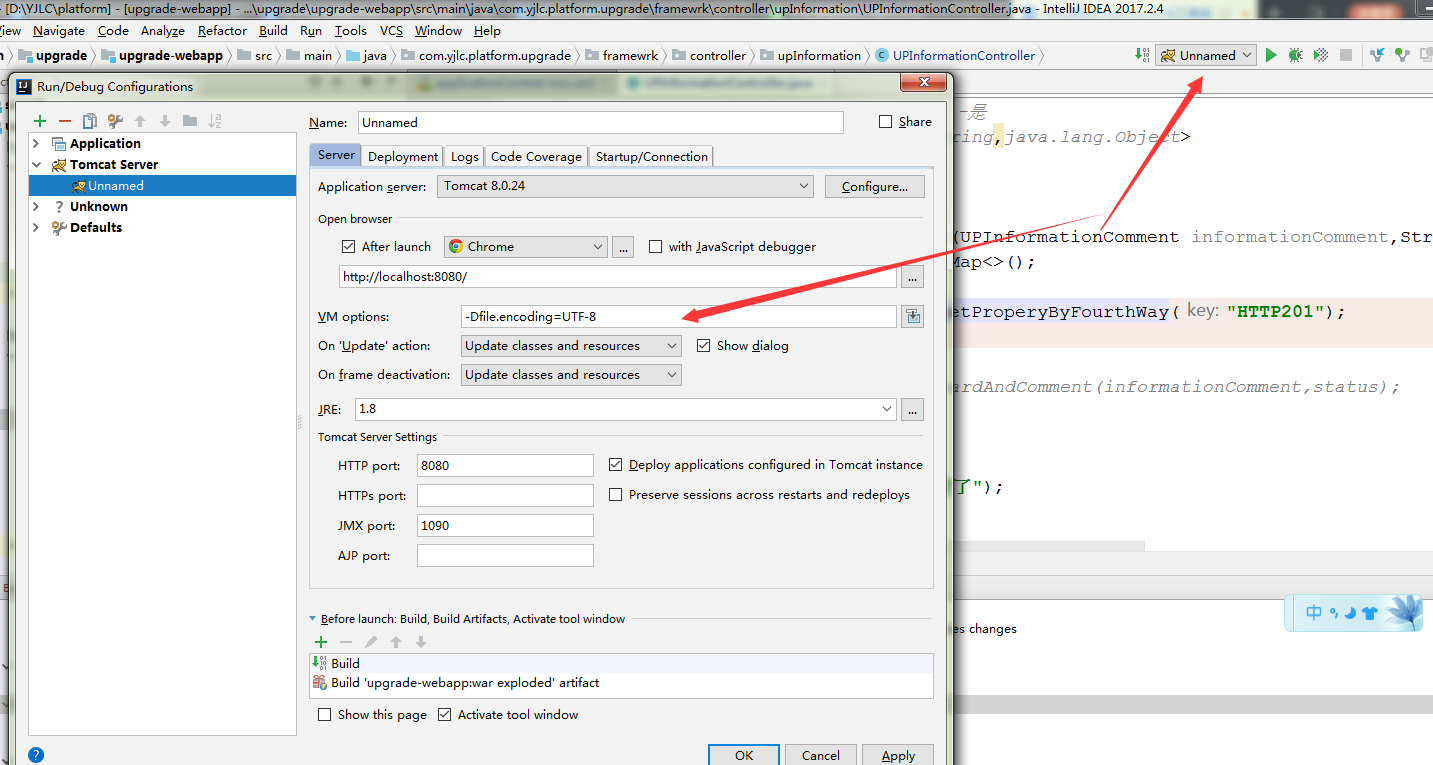The height and width of the screenshot is (765, 1433).
Task: Click the Configure... button
Action: (x=875, y=186)
